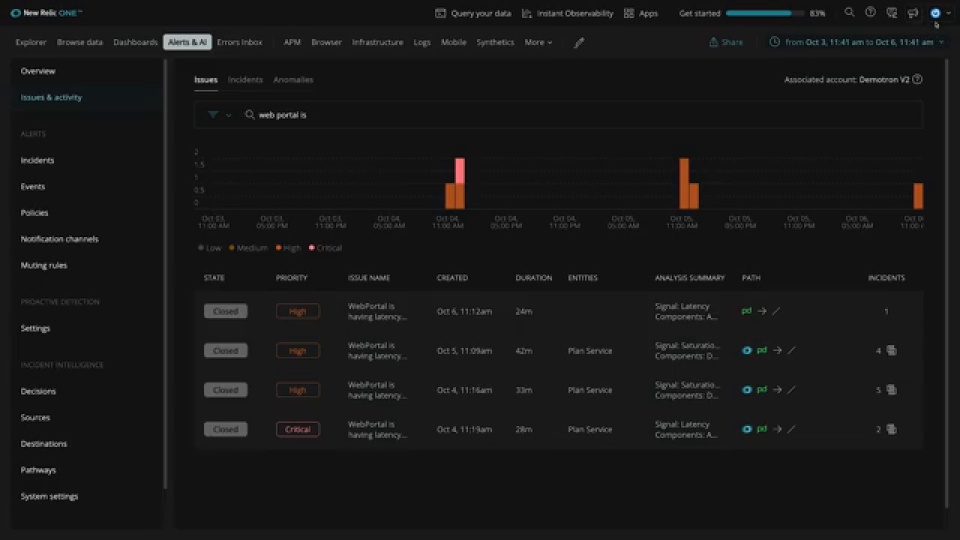Click the Get started progress bar
The width and height of the screenshot is (960, 540).
click(764, 13)
